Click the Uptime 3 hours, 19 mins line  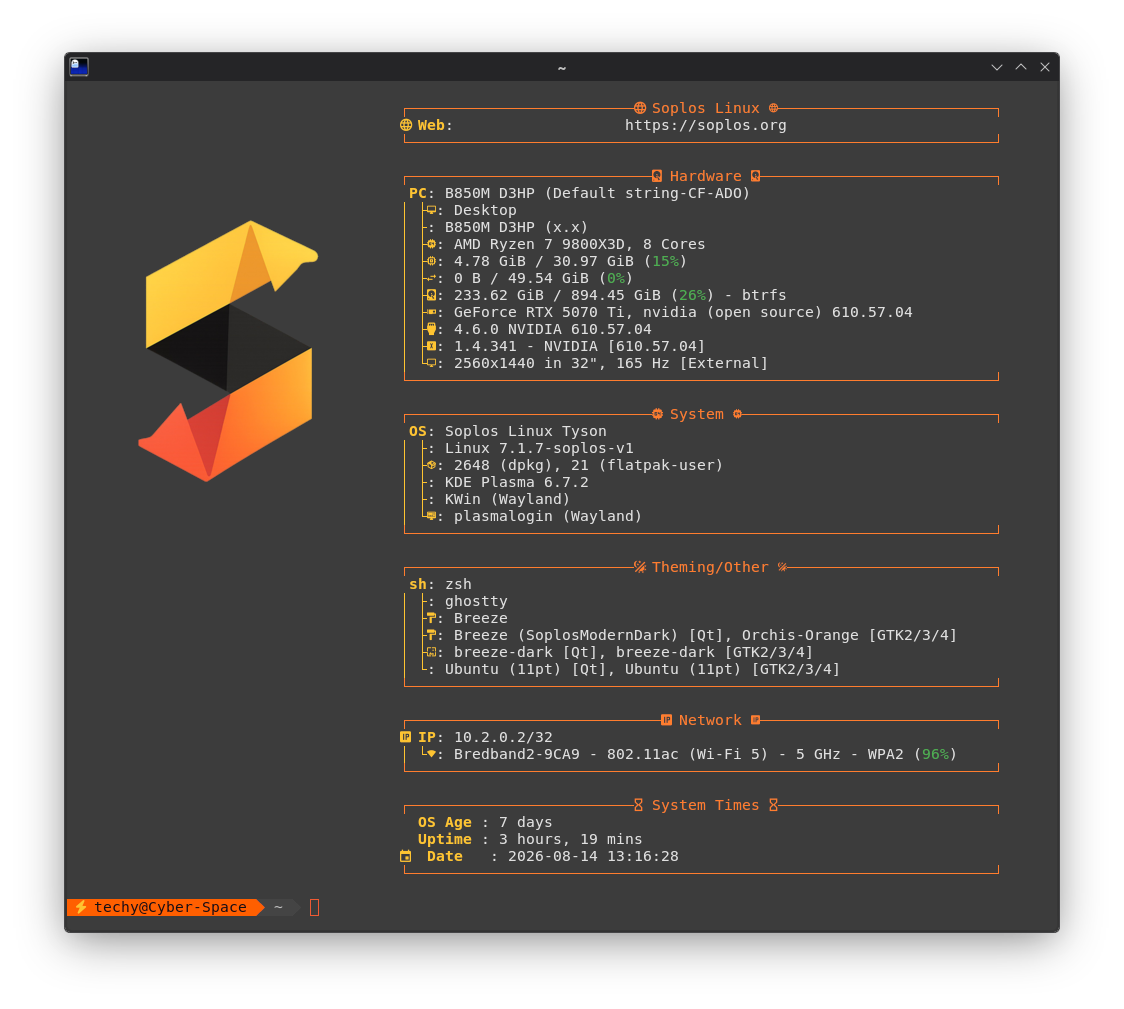click(530, 839)
